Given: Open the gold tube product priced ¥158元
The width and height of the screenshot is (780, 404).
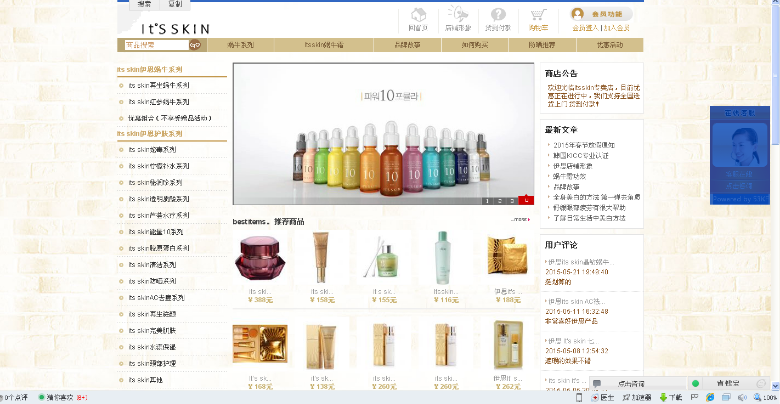Looking at the screenshot, I should point(321,258).
